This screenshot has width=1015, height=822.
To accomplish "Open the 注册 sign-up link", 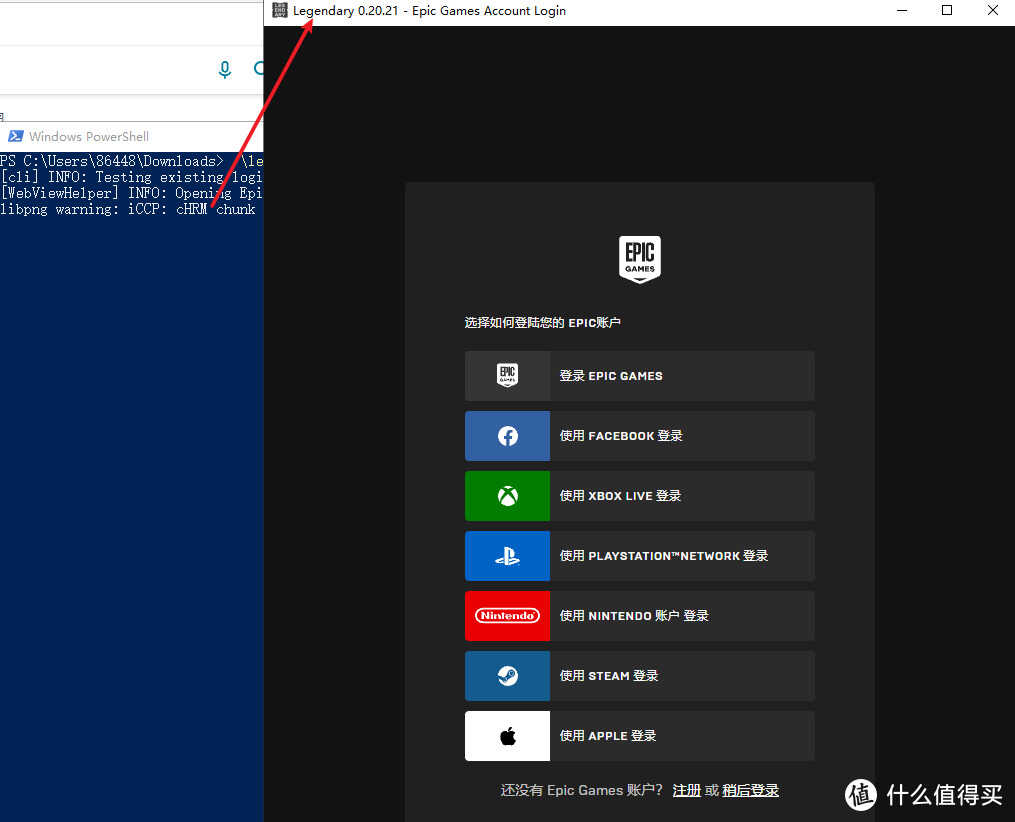I will coord(687,790).
